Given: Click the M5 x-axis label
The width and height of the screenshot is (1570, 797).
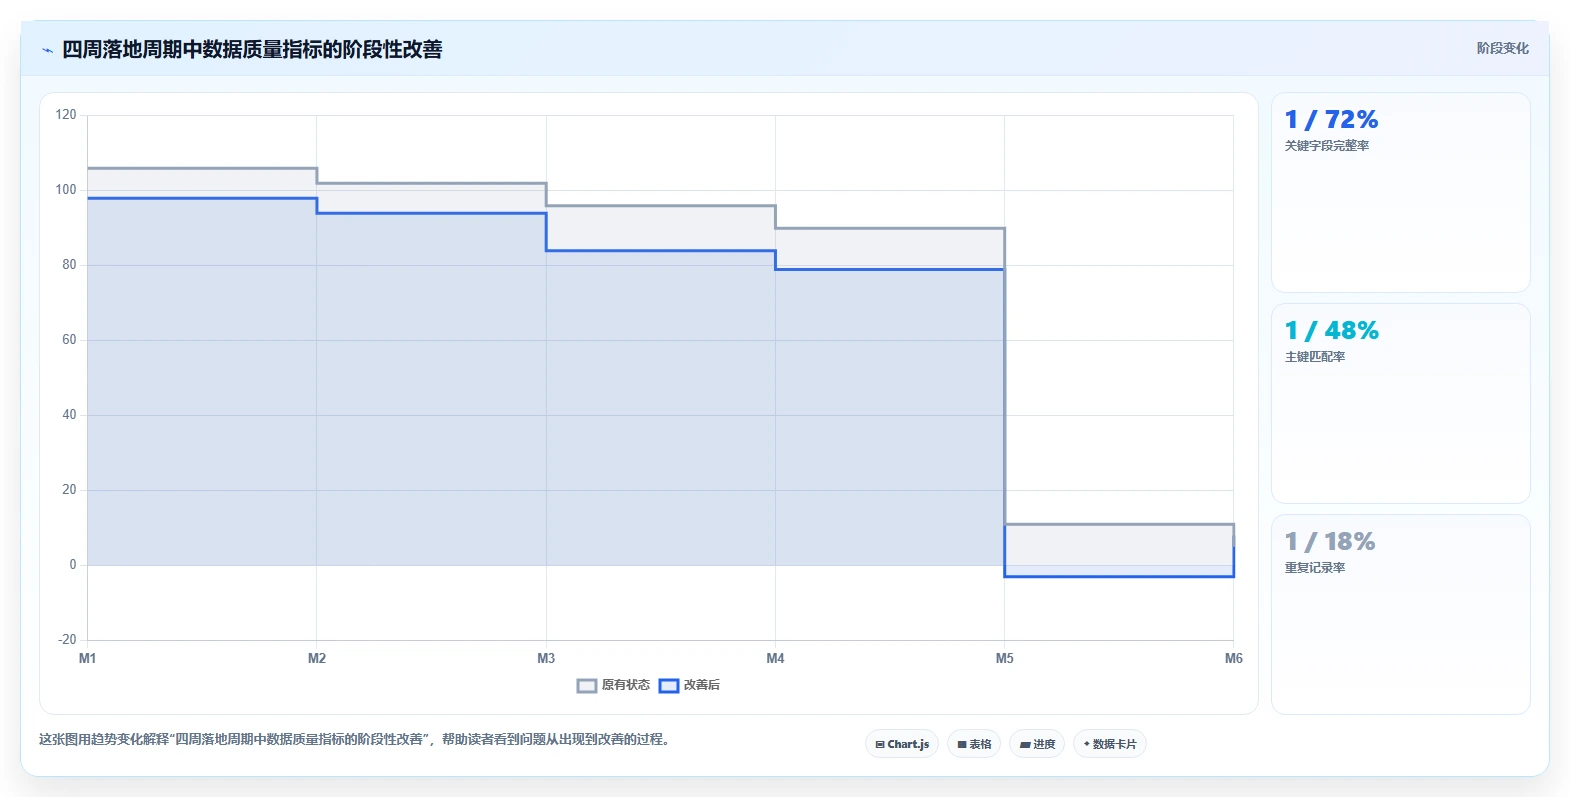Looking at the screenshot, I should [x=1004, y=658].
